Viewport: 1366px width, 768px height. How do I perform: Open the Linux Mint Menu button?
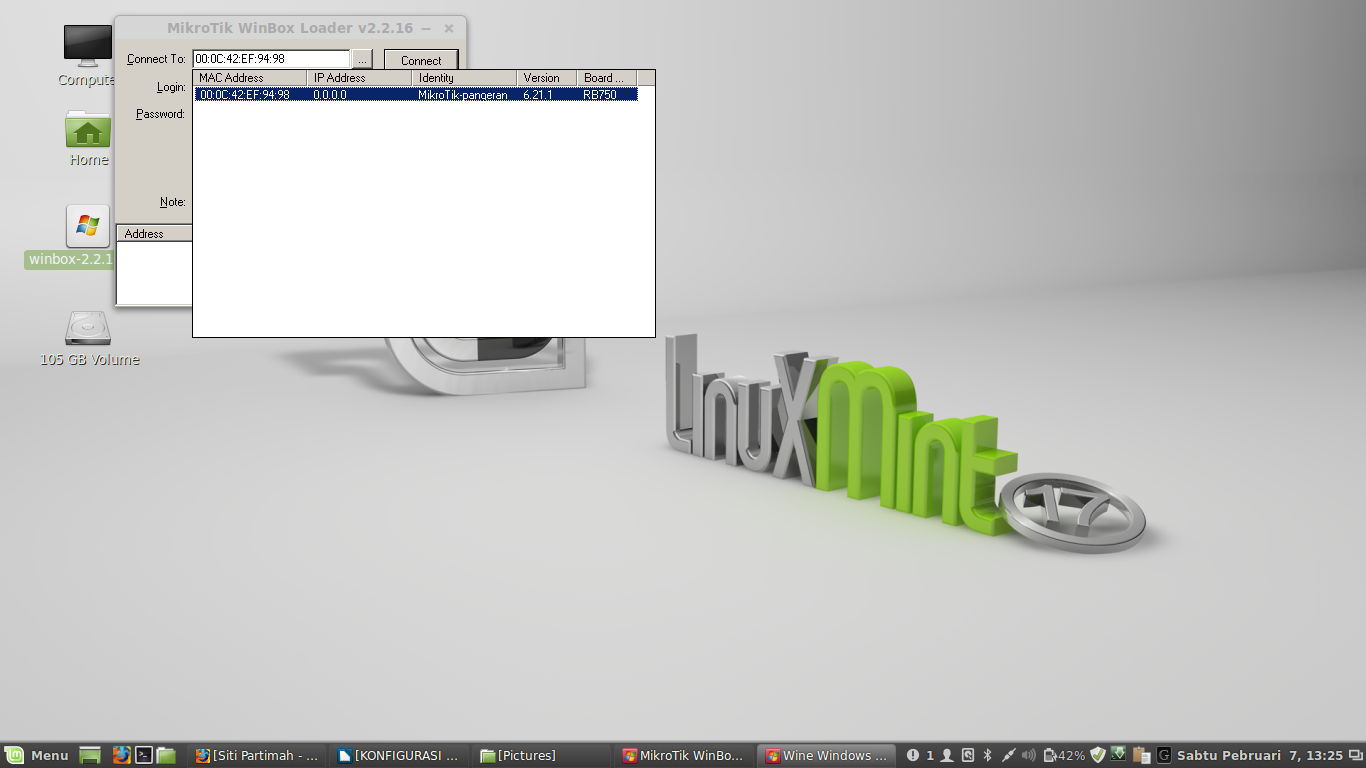[36, 755]
